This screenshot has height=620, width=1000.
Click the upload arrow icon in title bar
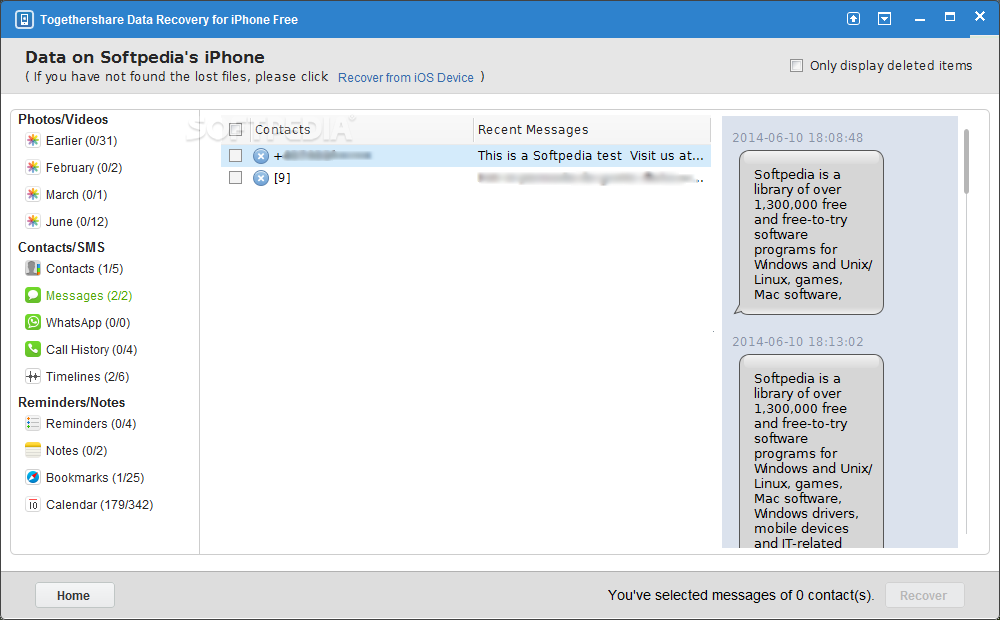coord(853,18)
